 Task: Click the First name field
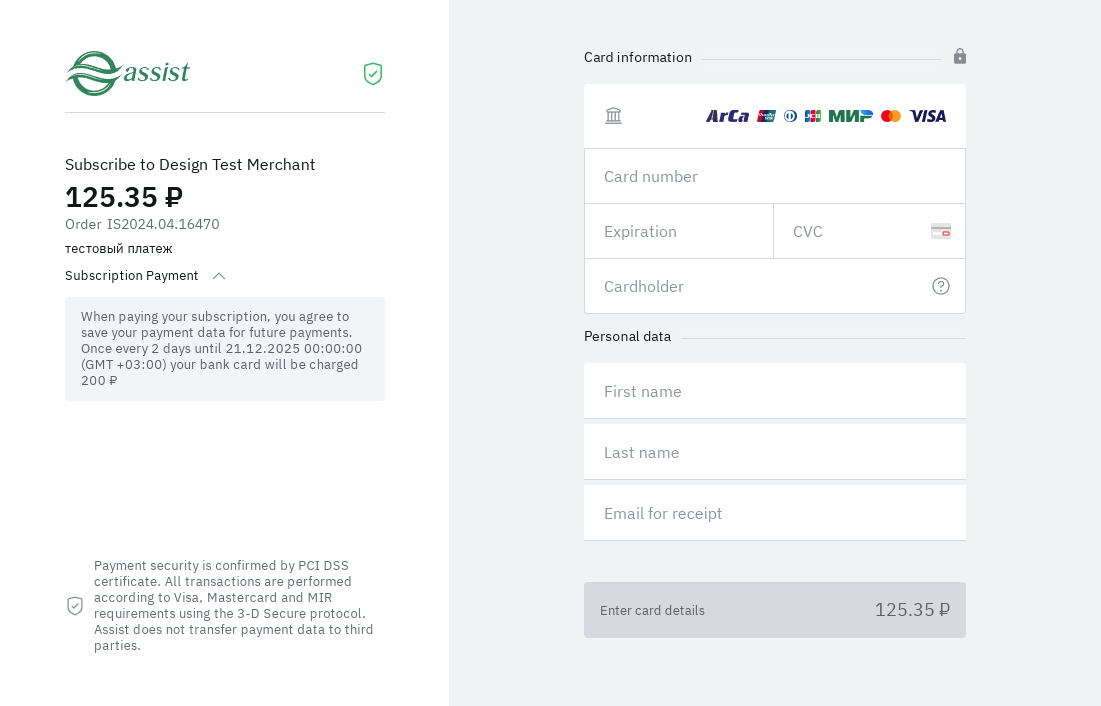(774, 391)
